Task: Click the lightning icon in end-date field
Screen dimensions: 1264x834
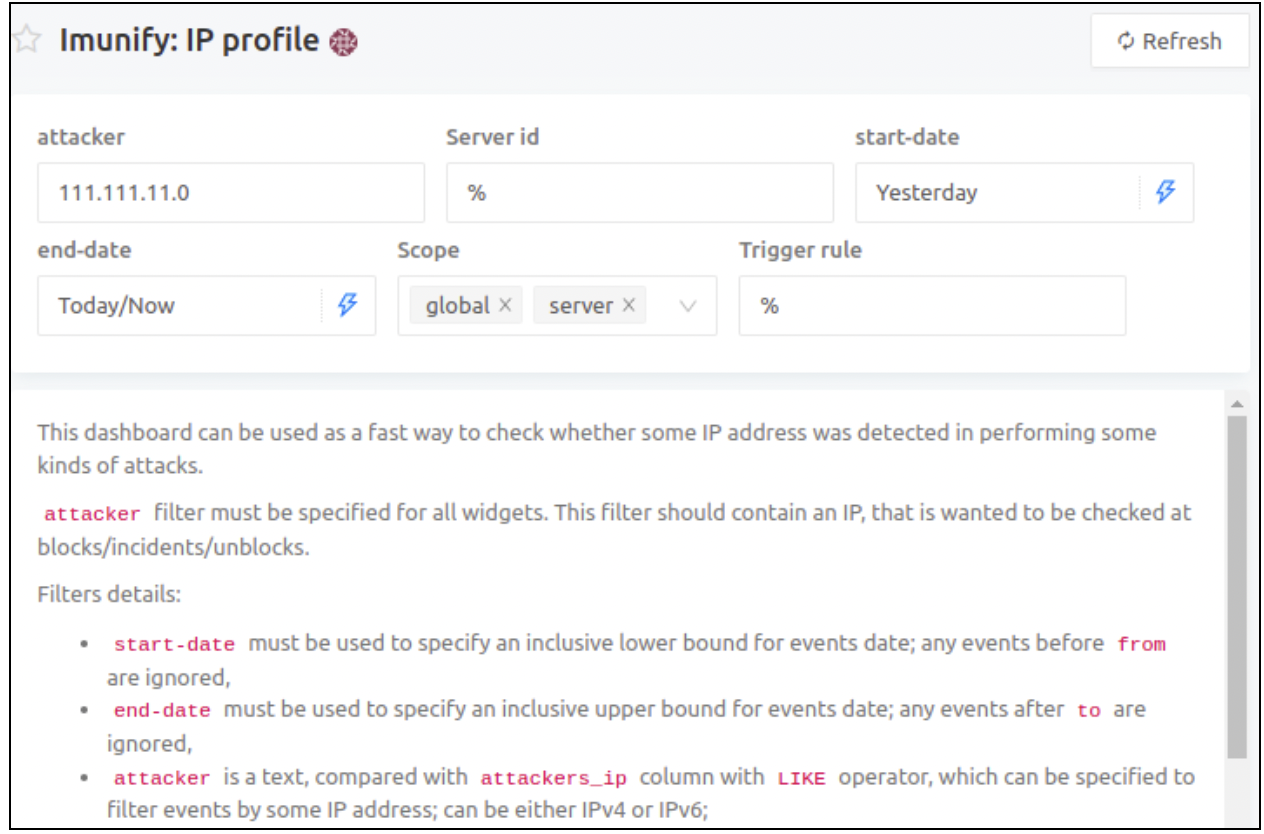Action: click(347, 305)
